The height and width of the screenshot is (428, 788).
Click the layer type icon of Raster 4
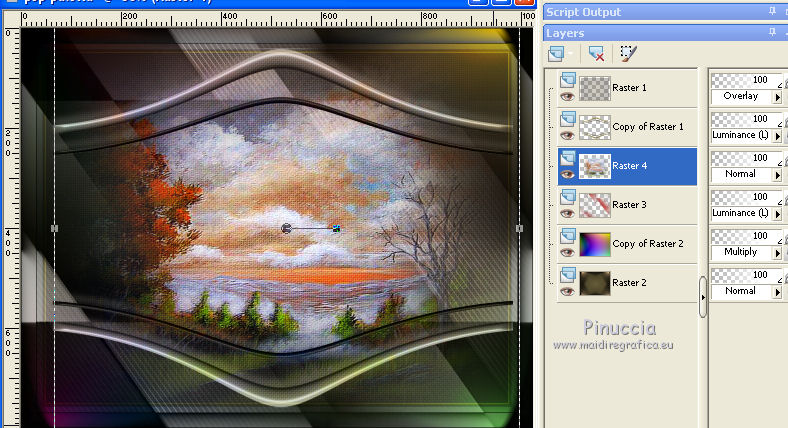(x=568, y=158)
